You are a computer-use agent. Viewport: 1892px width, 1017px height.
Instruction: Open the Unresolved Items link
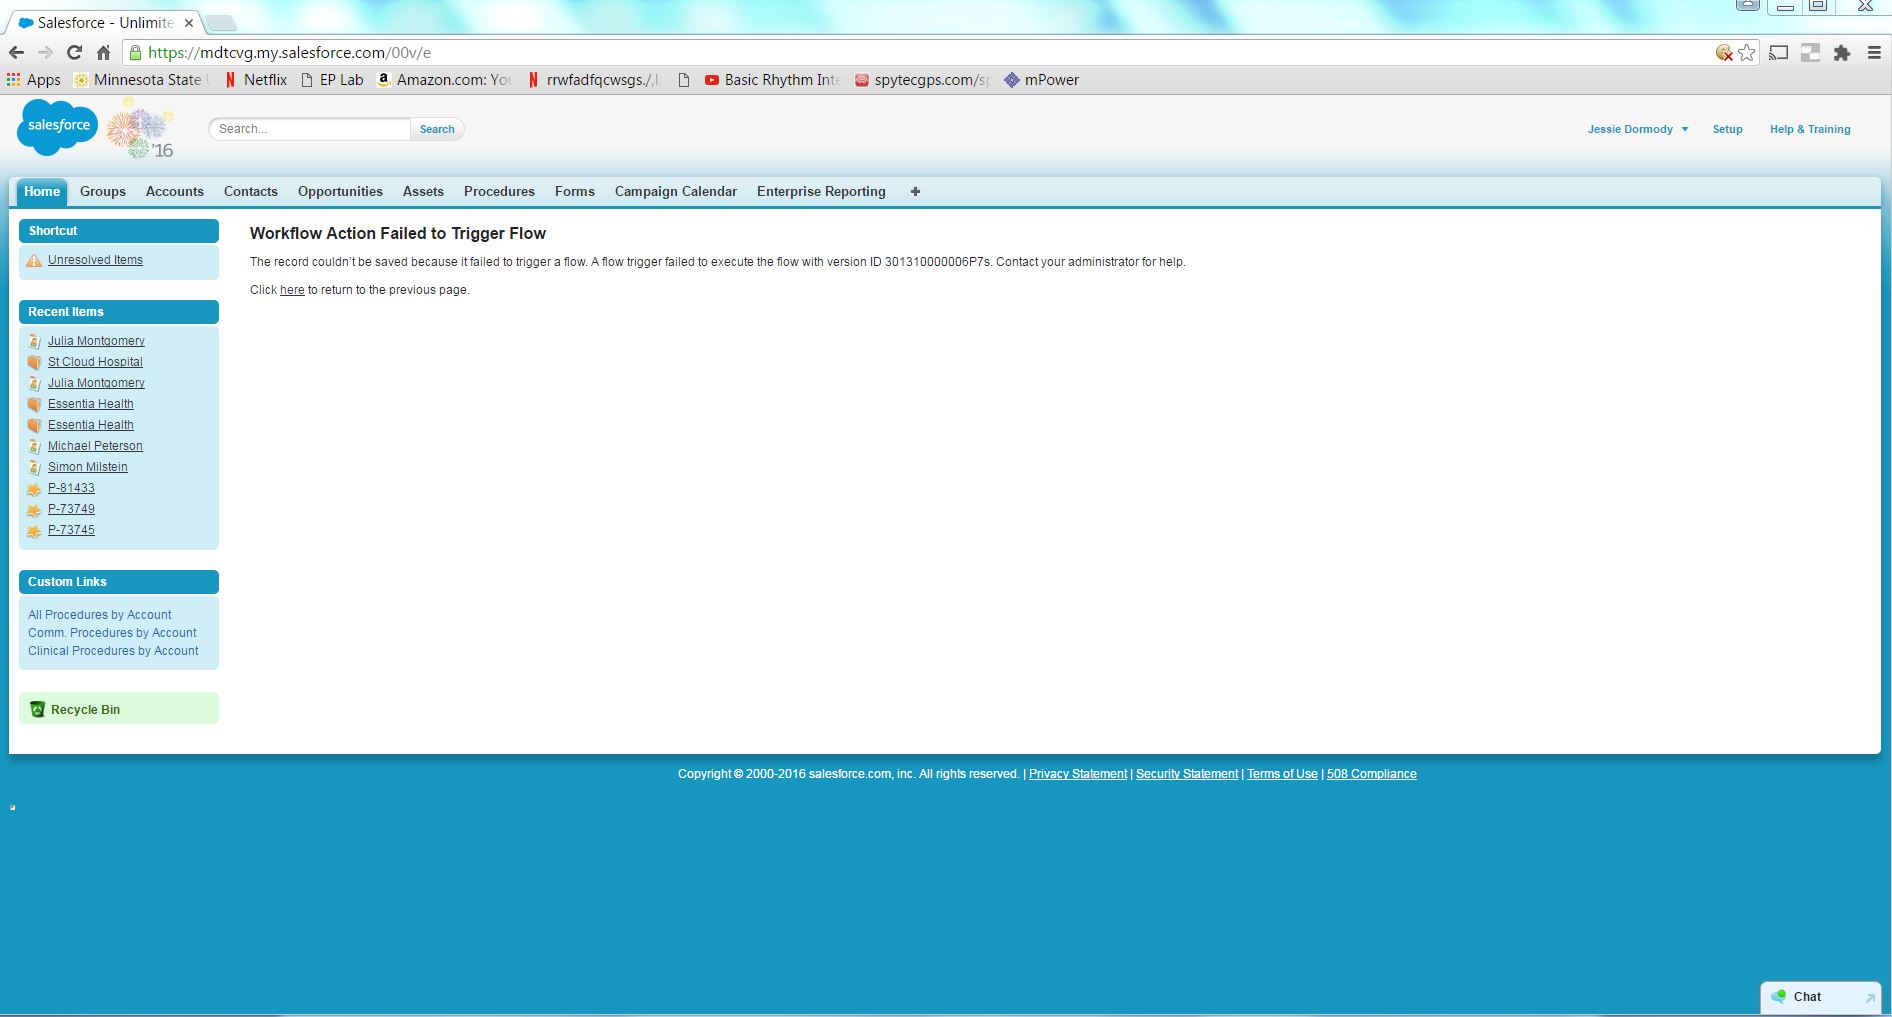coord(95,260)
